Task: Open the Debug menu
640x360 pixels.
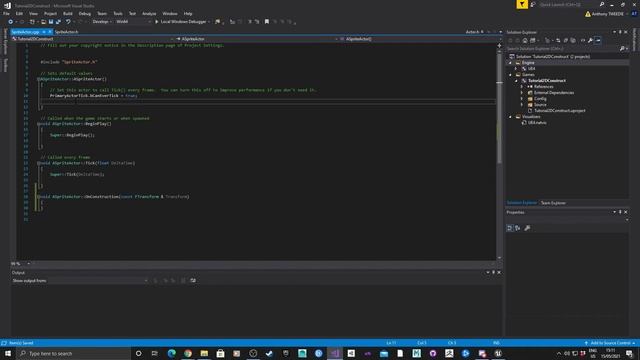Action: [84, 13]
